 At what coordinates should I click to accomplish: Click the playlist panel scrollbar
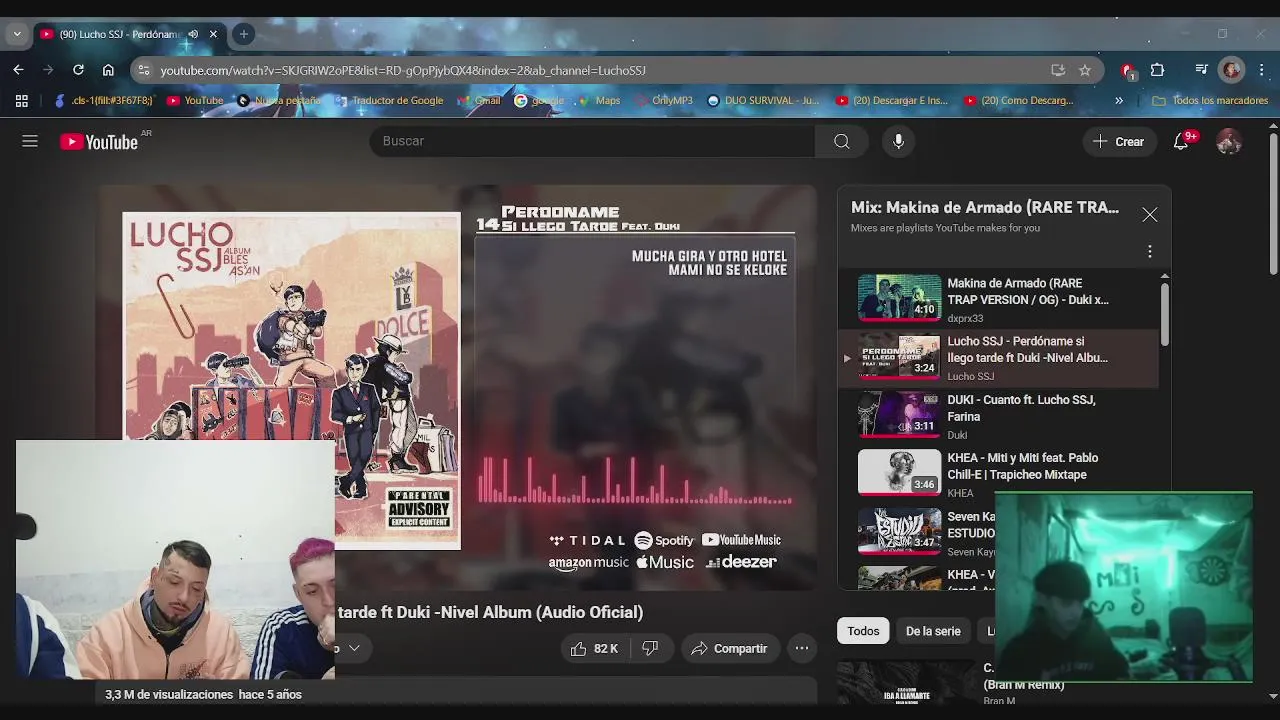1164,314
